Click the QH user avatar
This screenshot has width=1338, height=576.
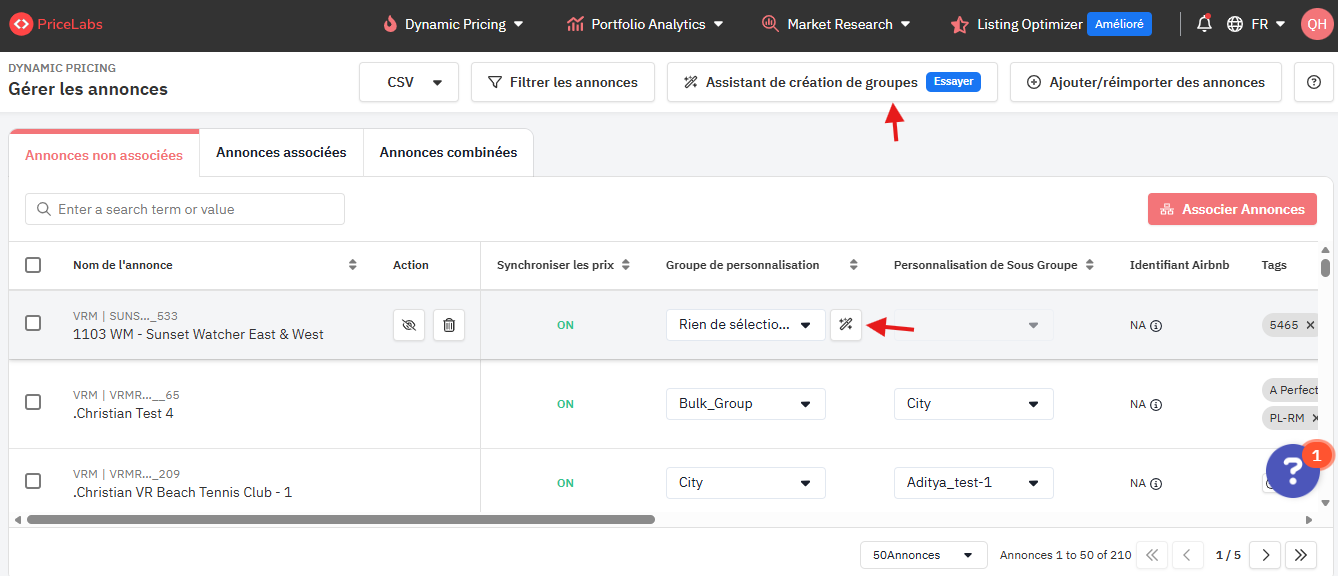tap(1316, 24)
